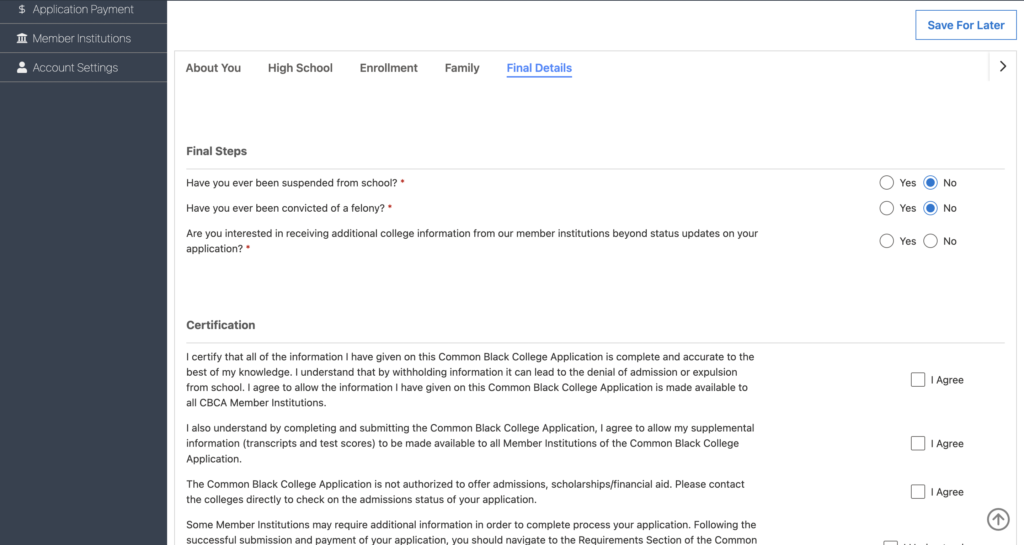Viewport: 1024px width, 545px height.
Task: Click the scroll-to-top arrow icon
Action: 997,519
